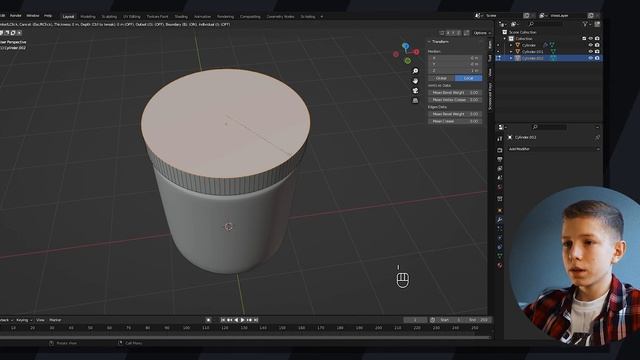Click the properties editor search field
The image size is (640, 360).
tap(550, 127)
